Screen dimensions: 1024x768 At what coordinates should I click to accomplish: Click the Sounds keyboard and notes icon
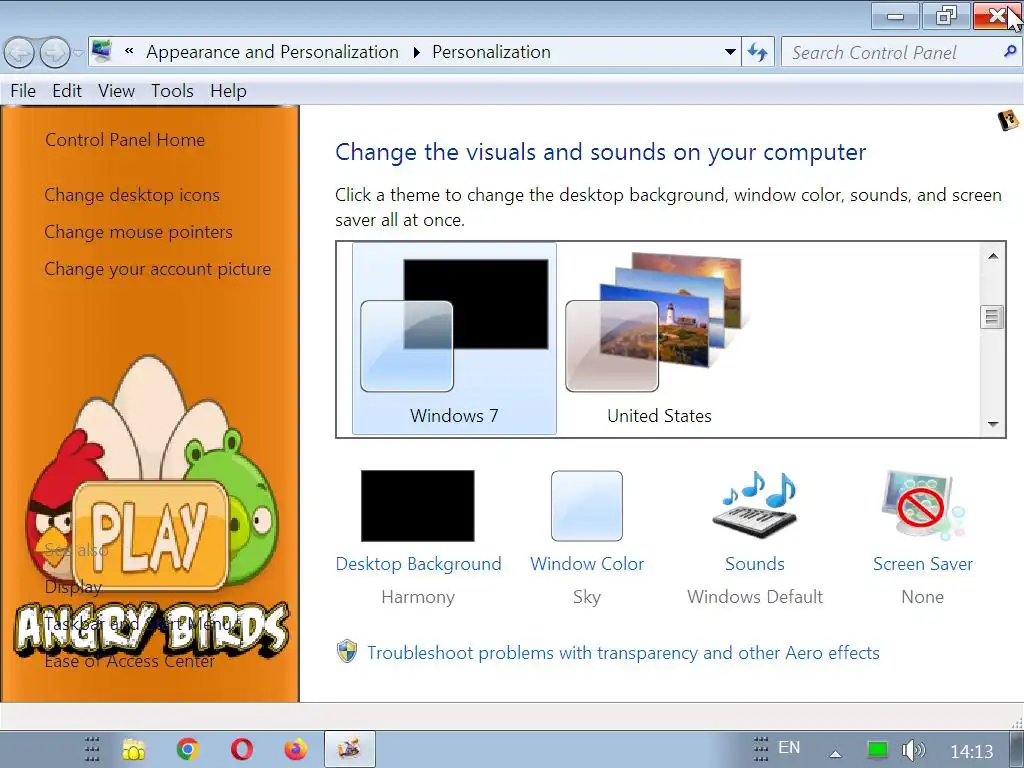[756, 505]
